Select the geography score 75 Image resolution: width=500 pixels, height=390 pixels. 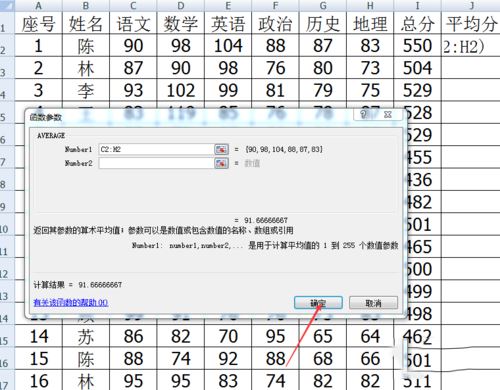[x=370, y=90]
